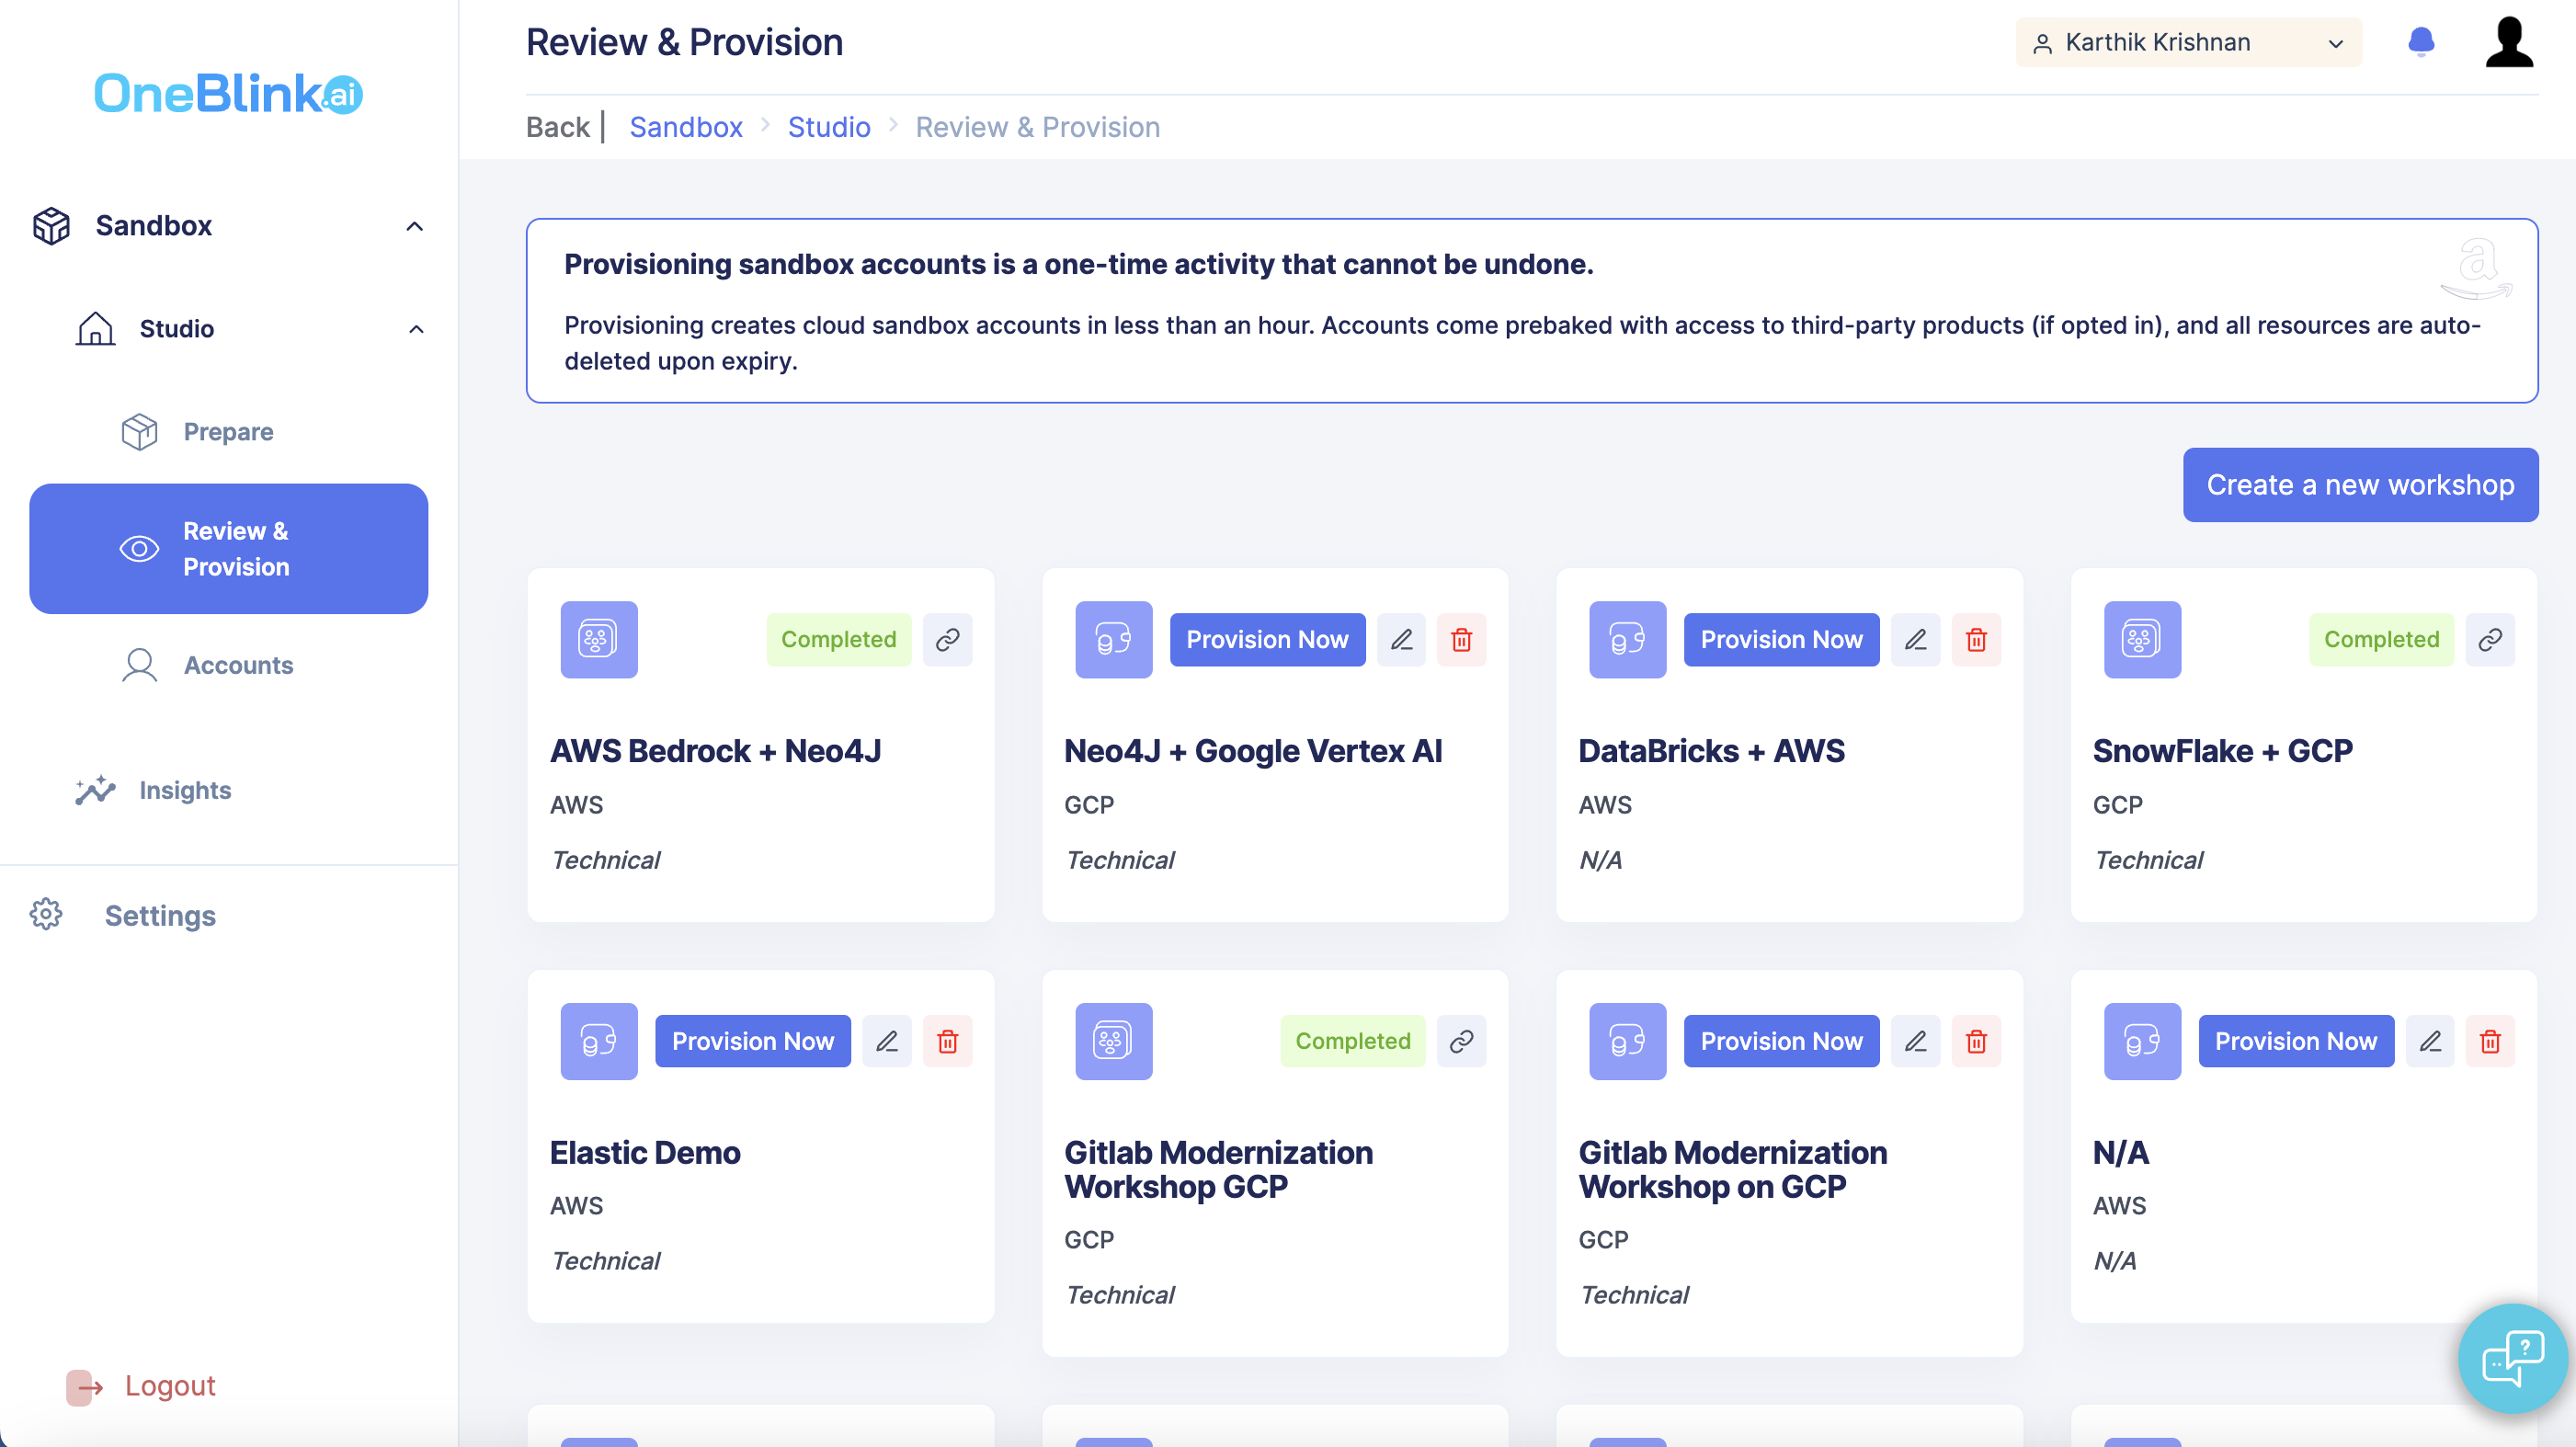Click the Logout arrow icon
Screen dimensions: 2576x1447
[x=85, y=1387]
